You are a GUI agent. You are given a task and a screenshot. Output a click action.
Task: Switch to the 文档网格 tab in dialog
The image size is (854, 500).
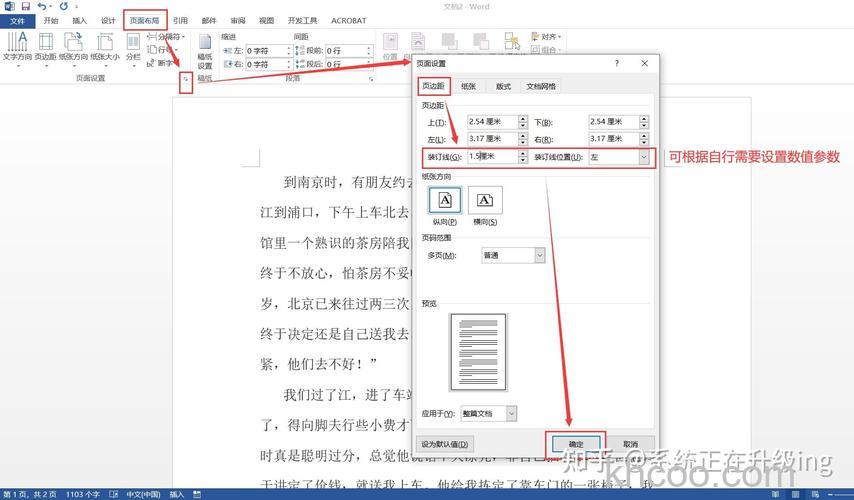[541, 86]
